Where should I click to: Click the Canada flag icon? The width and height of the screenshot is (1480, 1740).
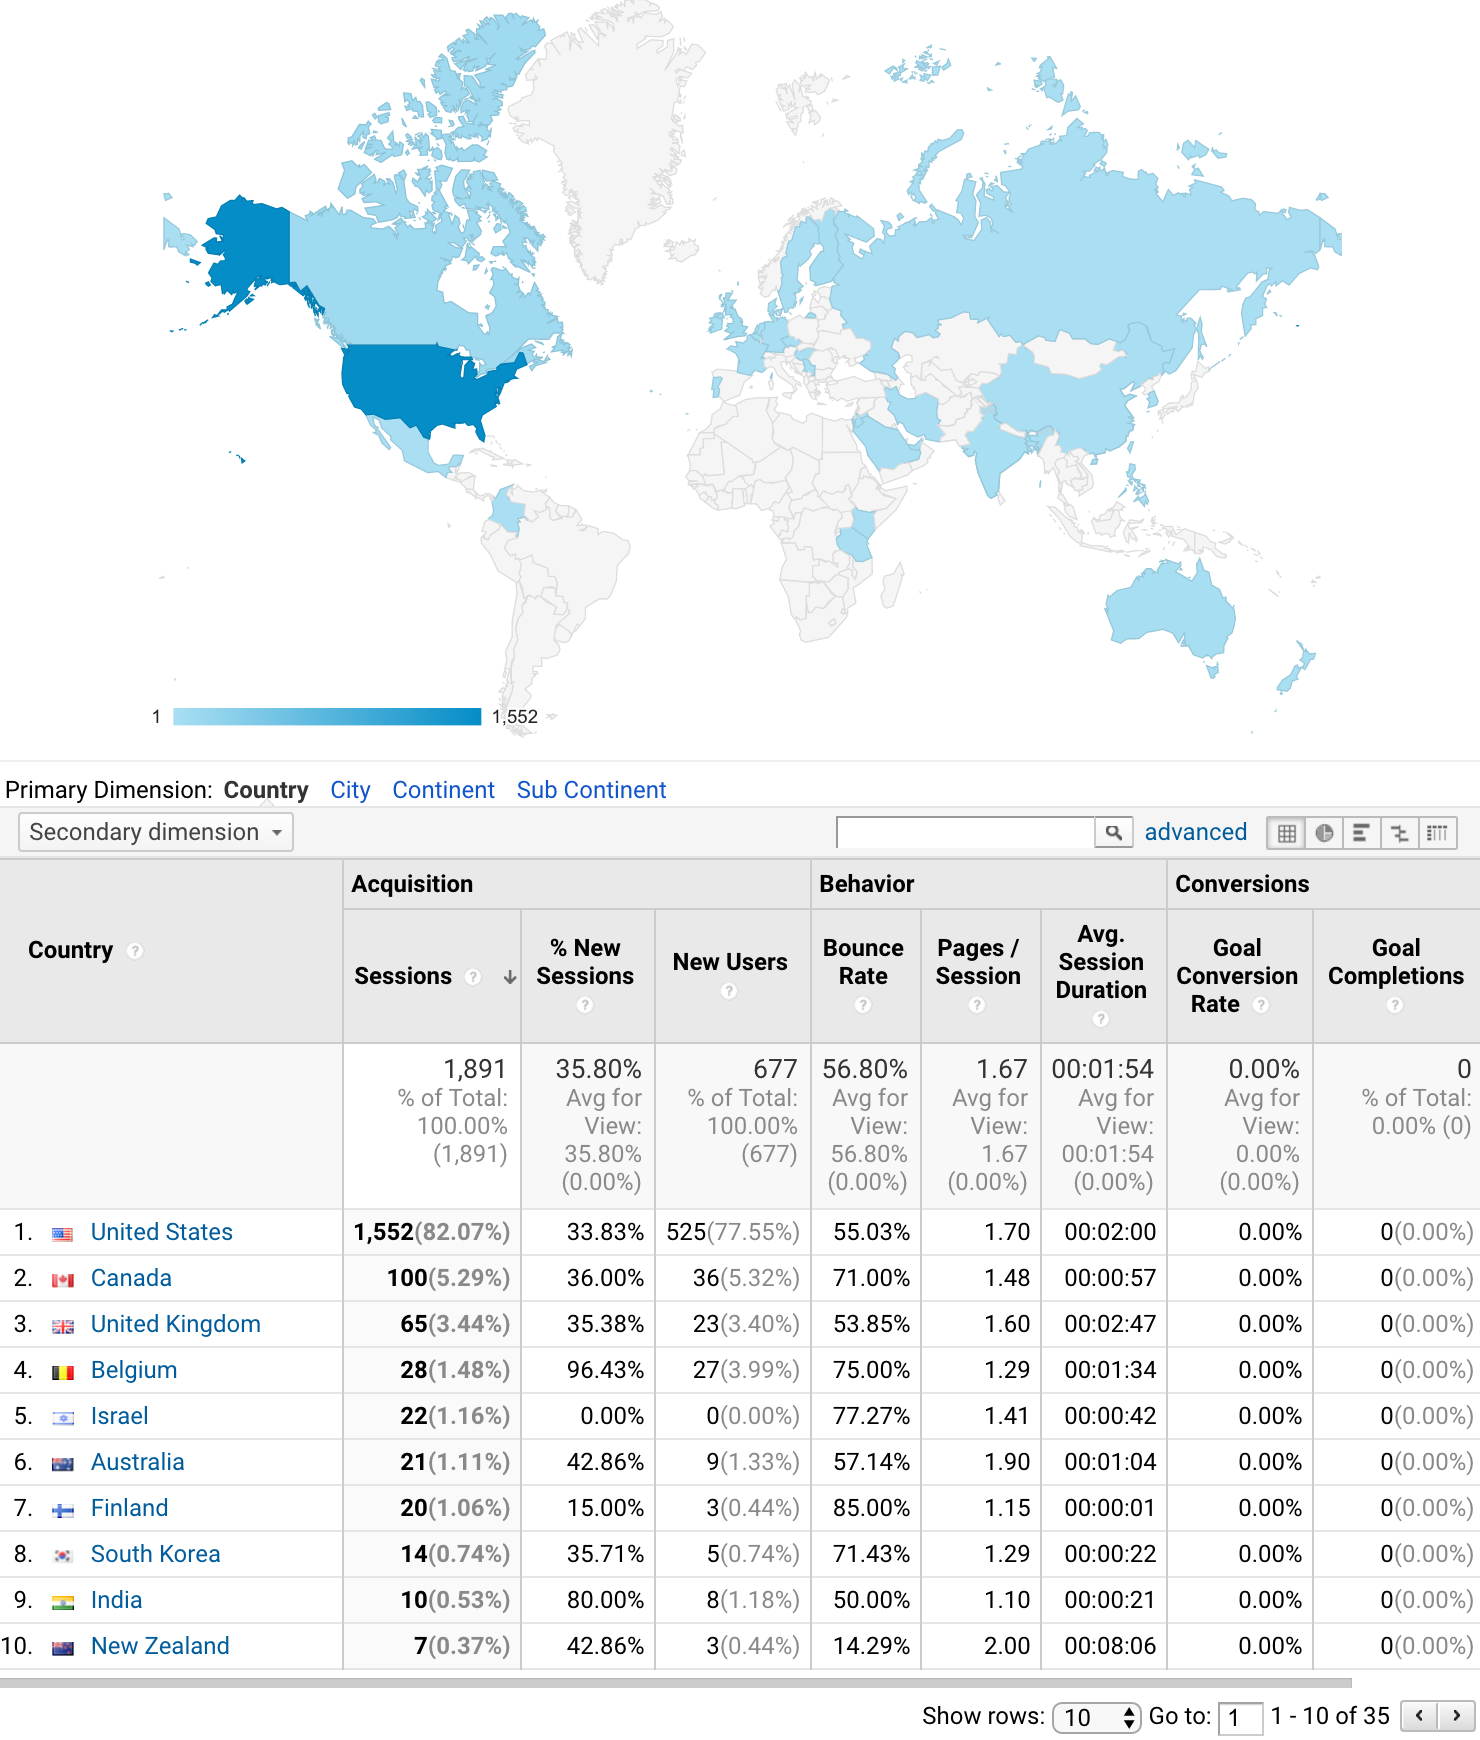(63, 1280)
